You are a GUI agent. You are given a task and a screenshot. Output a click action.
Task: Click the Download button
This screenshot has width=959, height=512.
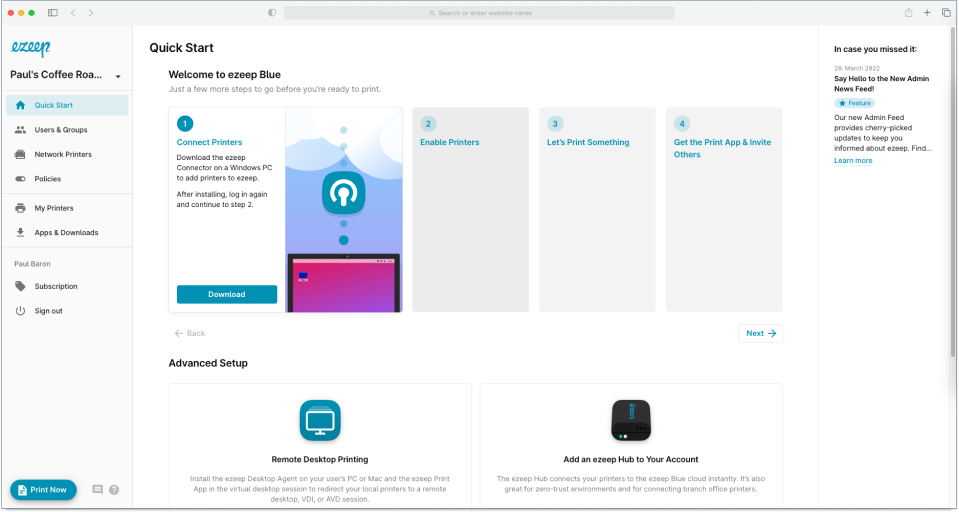(x=227, y=294)
